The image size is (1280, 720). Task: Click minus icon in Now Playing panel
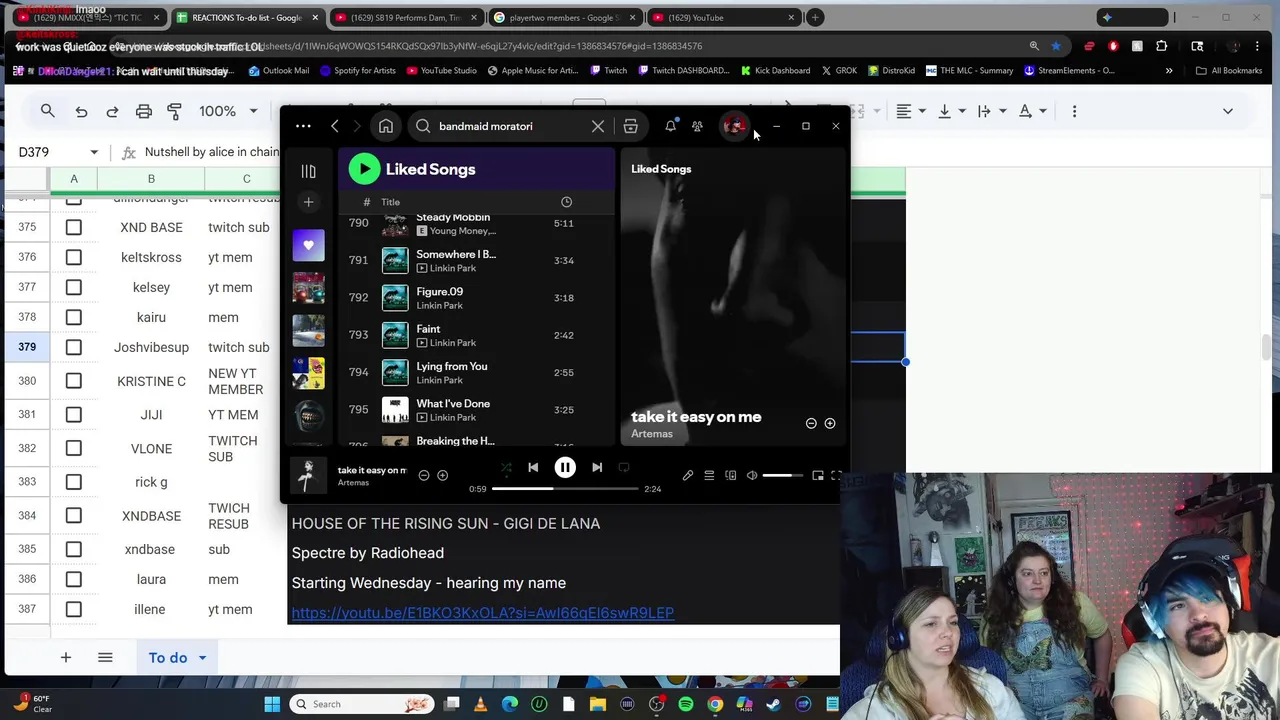pyautogui.click(x=811, y=423)
